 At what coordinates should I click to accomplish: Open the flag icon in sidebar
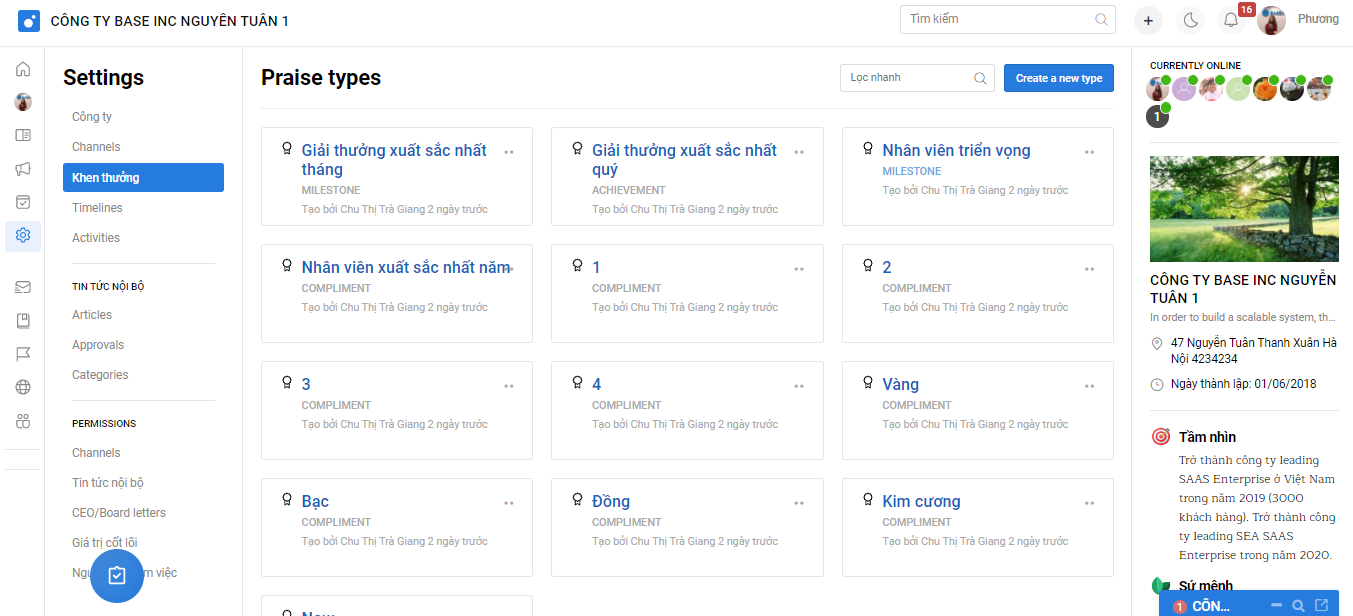click(x=23, y=354)
